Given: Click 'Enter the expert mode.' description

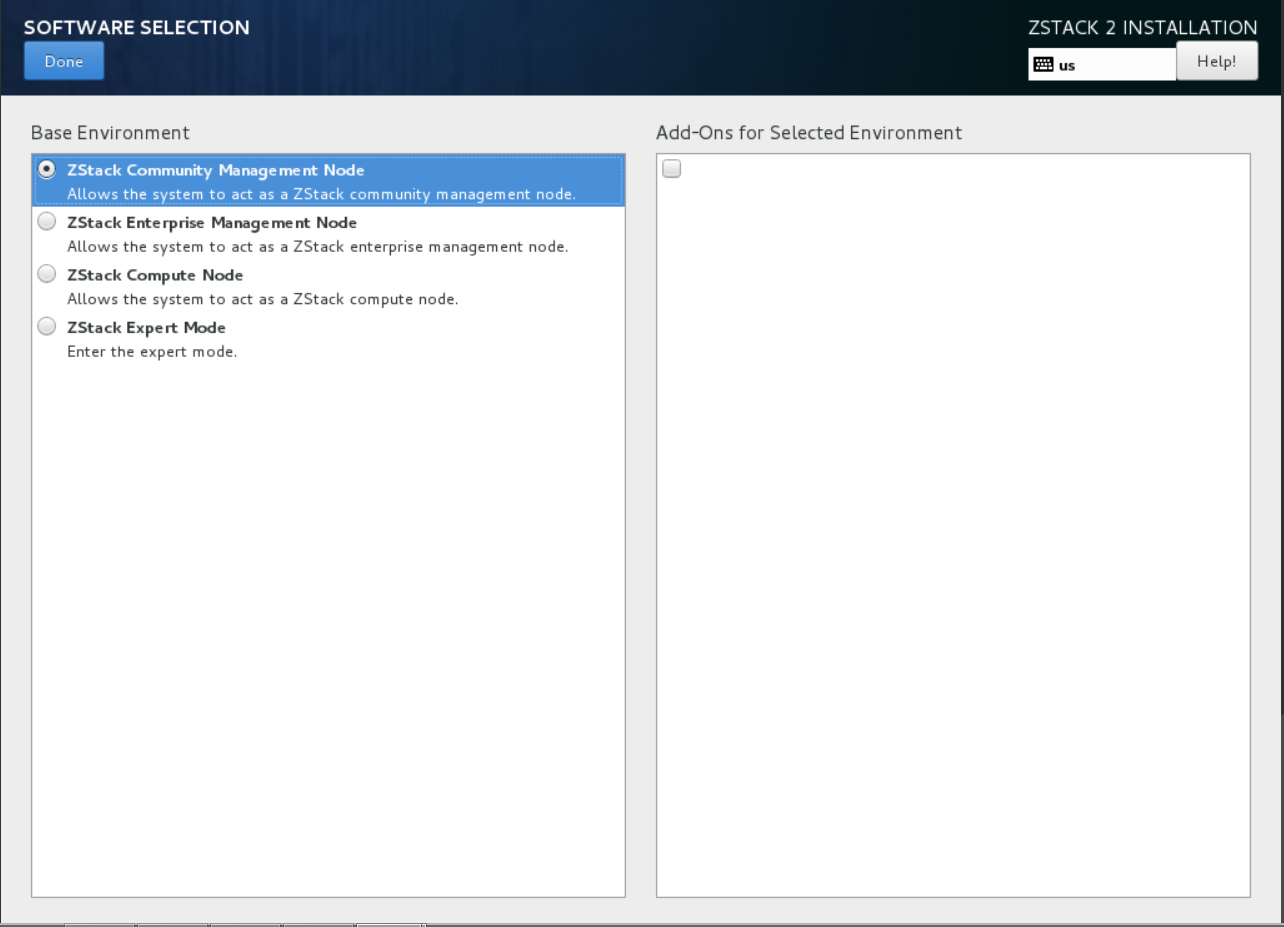Looking at the screenshot, I should (152, 352).
